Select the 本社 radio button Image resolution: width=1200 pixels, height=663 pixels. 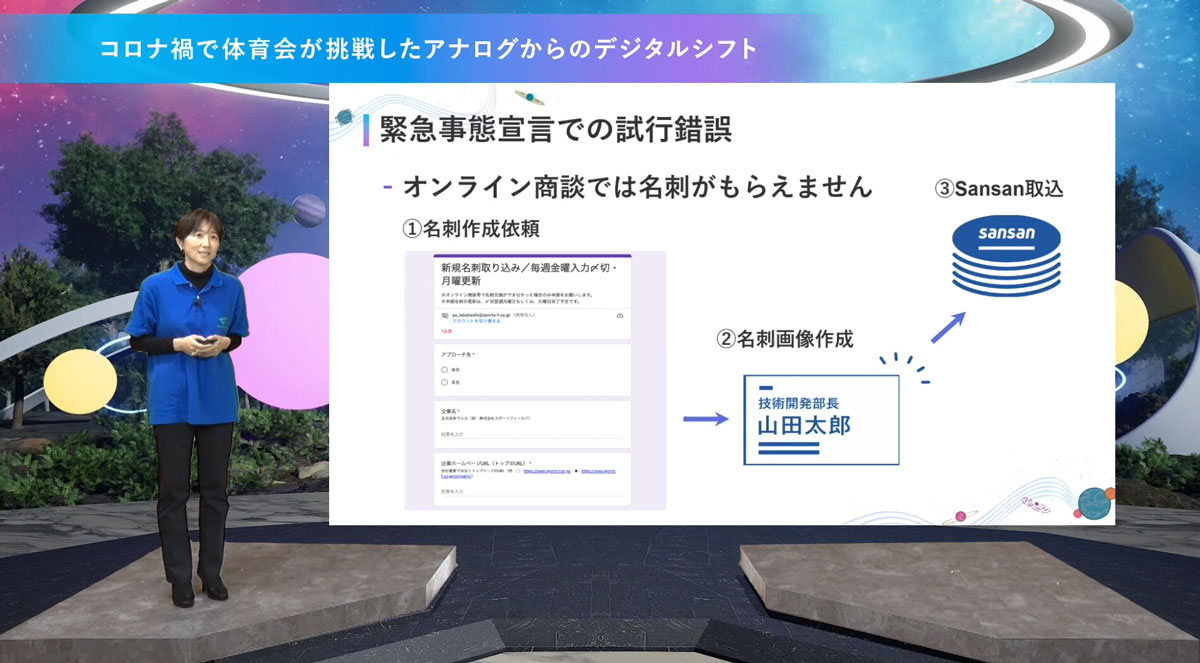[444, 370]
